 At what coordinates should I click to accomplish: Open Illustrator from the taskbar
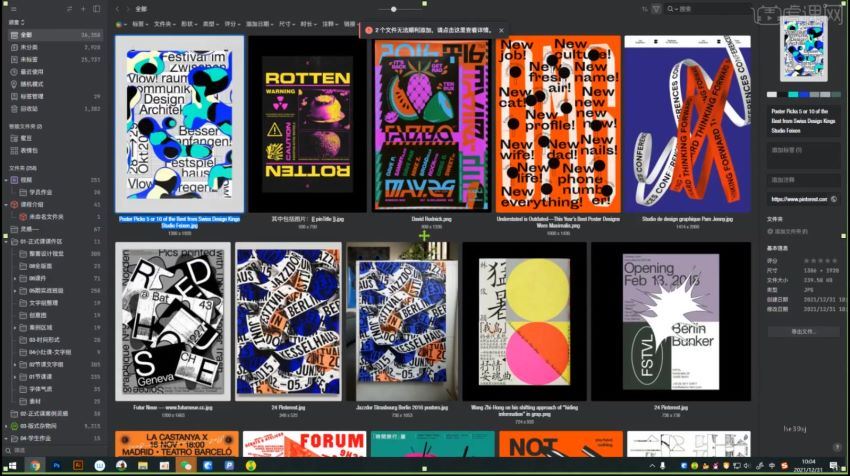coord(78,466)
